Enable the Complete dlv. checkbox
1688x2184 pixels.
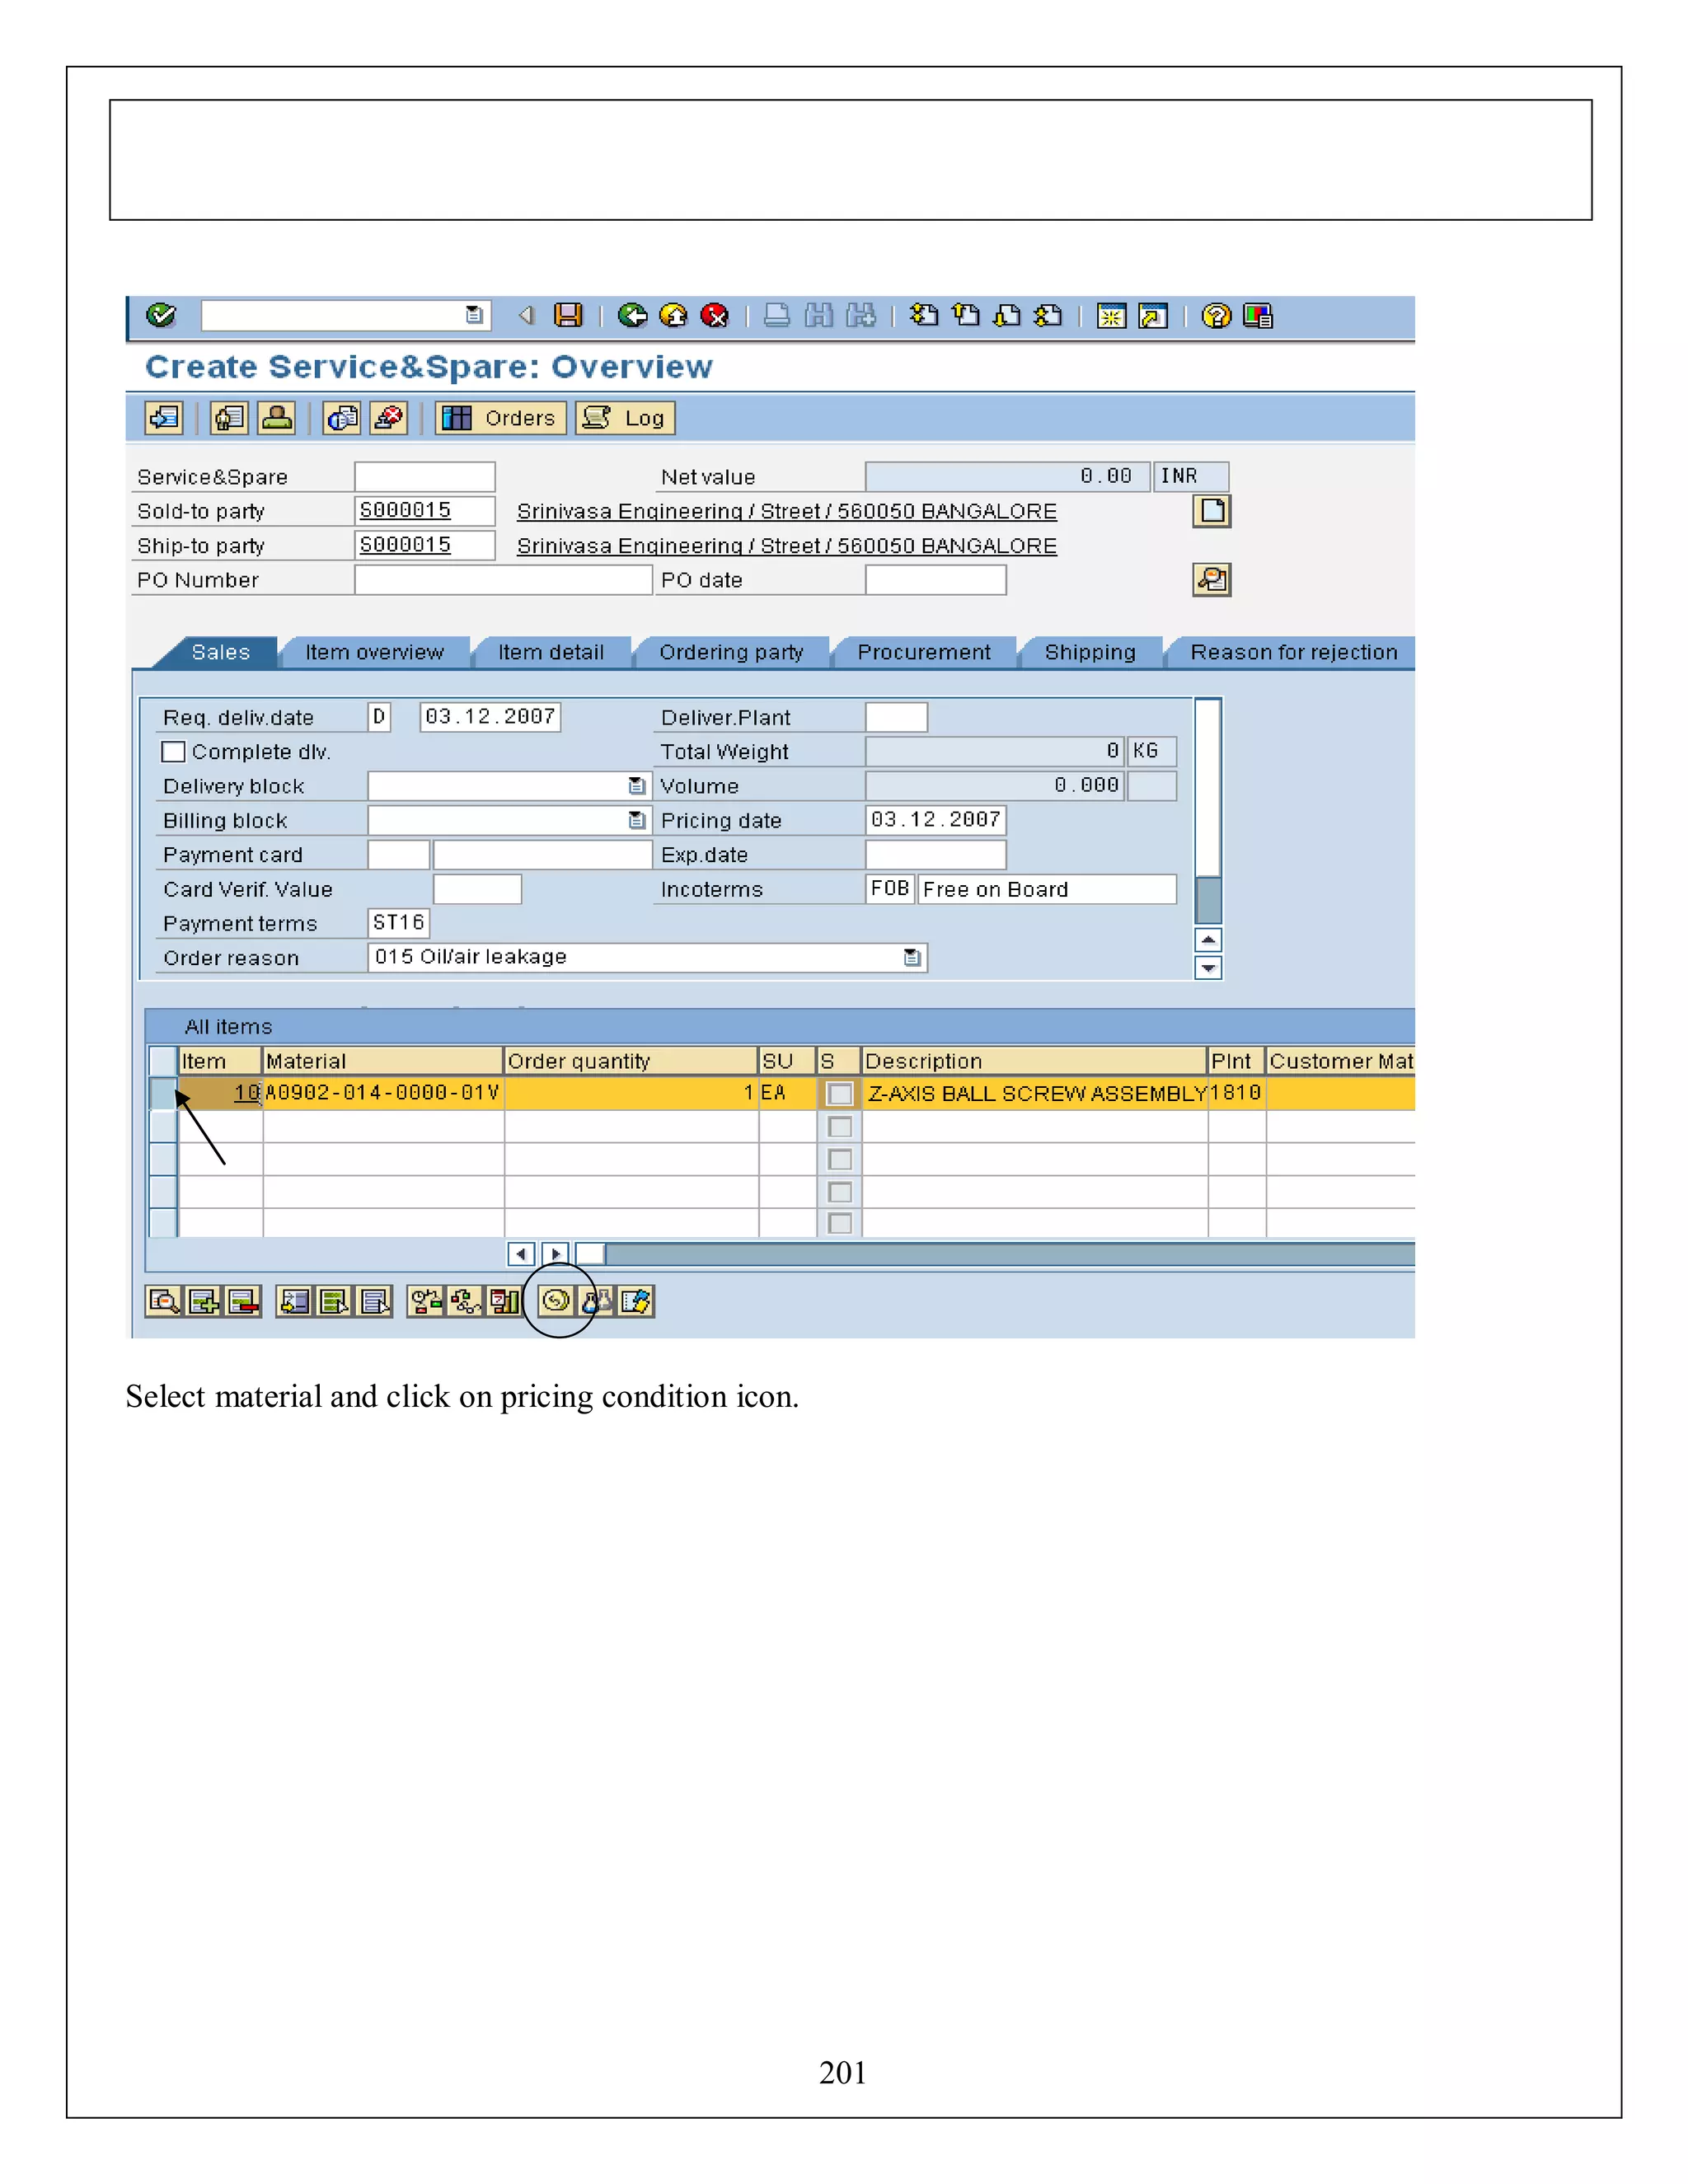point(174,752)
